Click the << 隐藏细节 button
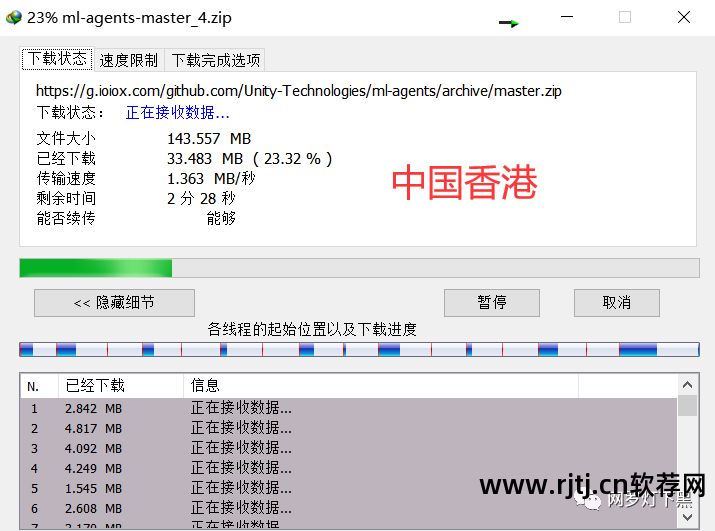This screenshot has height=531, width=715. [114, 302]
